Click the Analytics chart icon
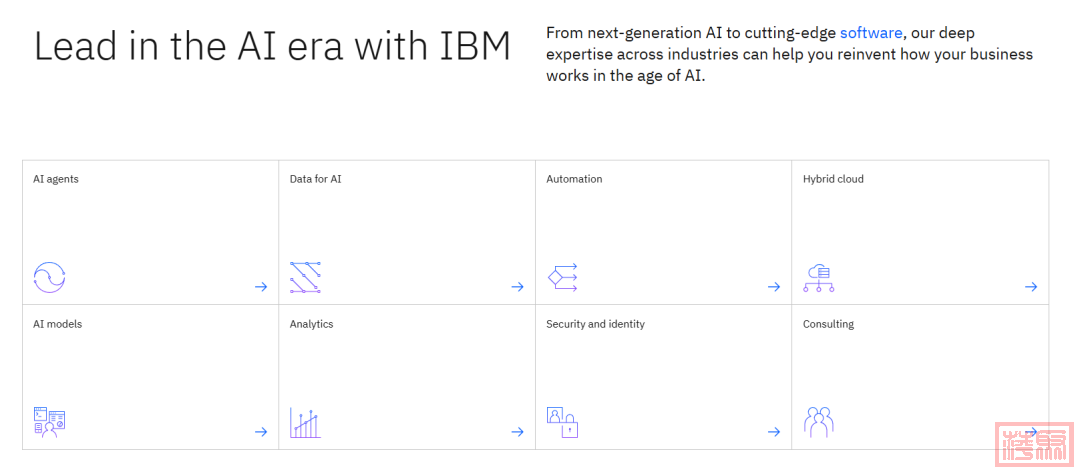This screenshot has width=1080, height=472. pos(305,422)
